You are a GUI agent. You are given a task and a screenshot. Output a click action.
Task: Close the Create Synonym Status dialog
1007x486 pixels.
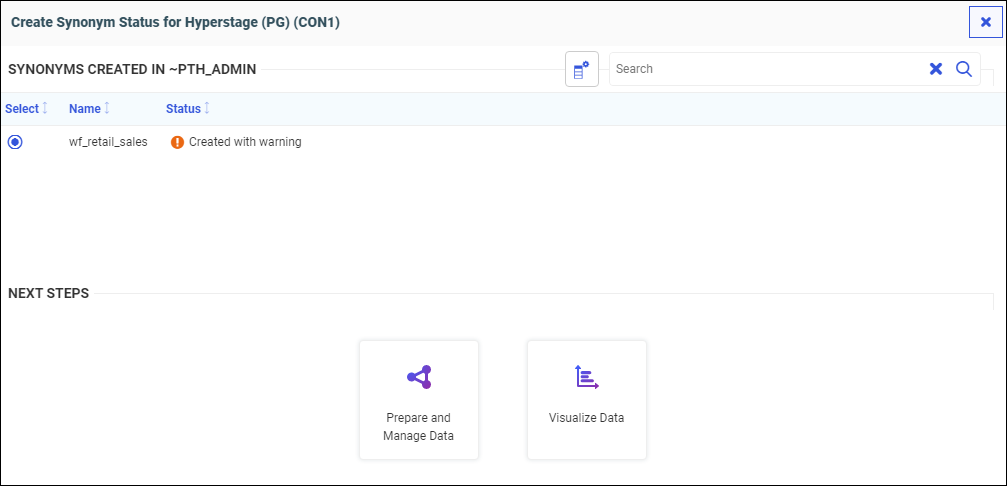pyautogui.click(x=985, y=22)
